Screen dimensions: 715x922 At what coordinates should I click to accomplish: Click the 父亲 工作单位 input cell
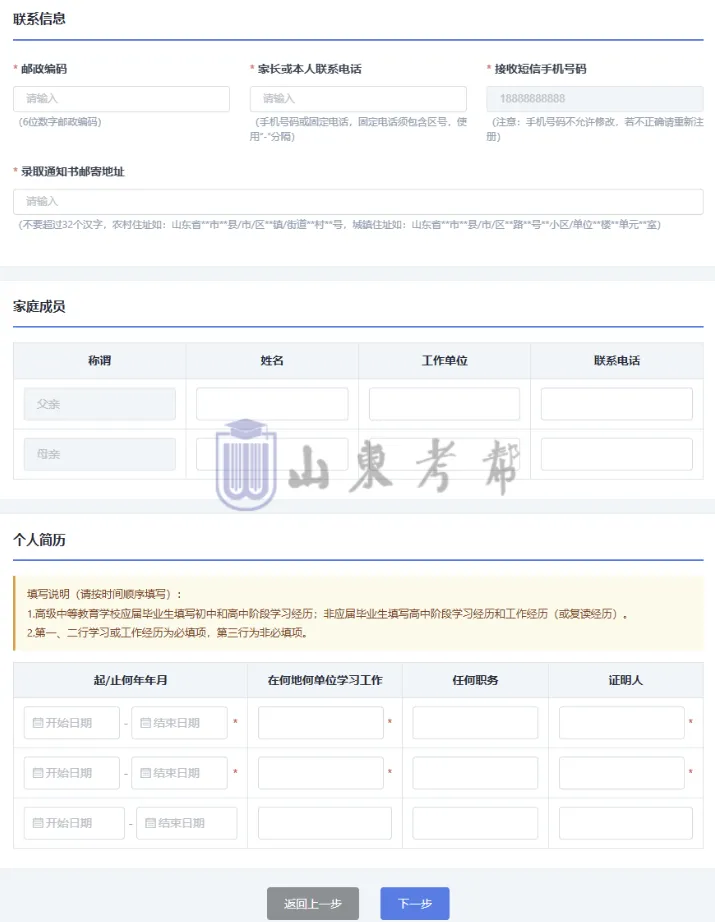[x=445, y=404]
